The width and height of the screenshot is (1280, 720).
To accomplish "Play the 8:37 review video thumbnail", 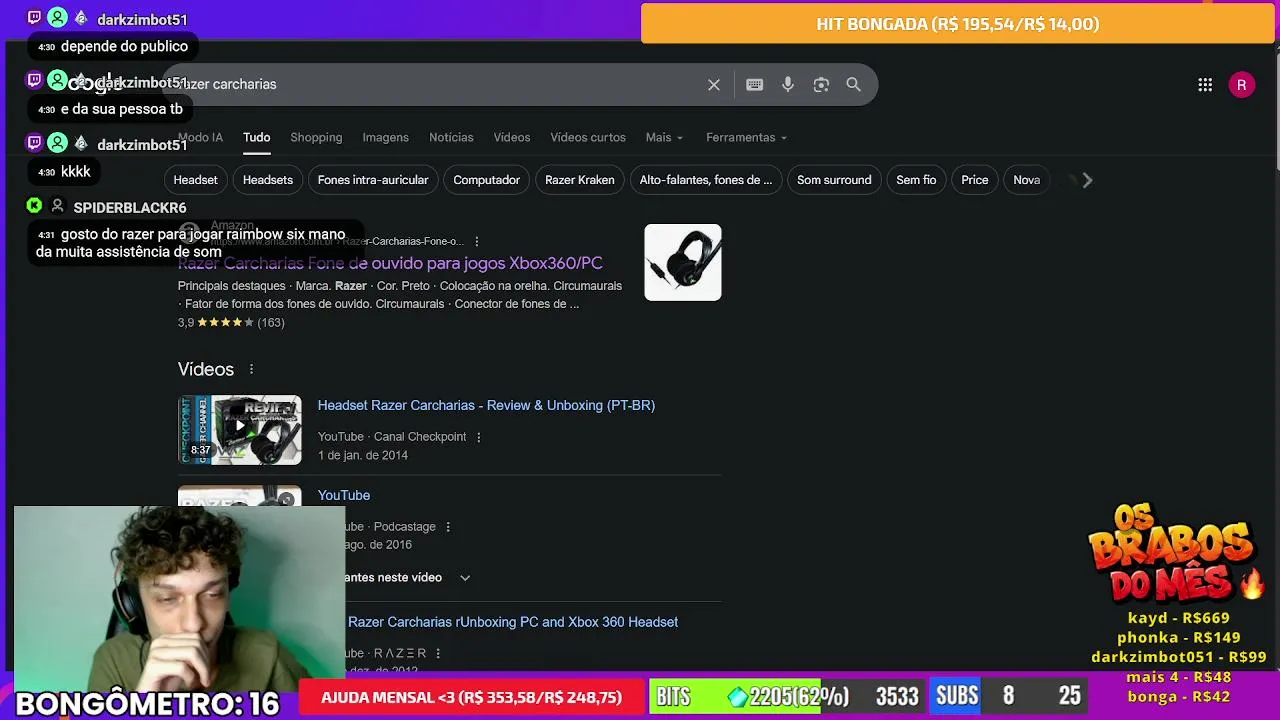I will click(240, 430).
